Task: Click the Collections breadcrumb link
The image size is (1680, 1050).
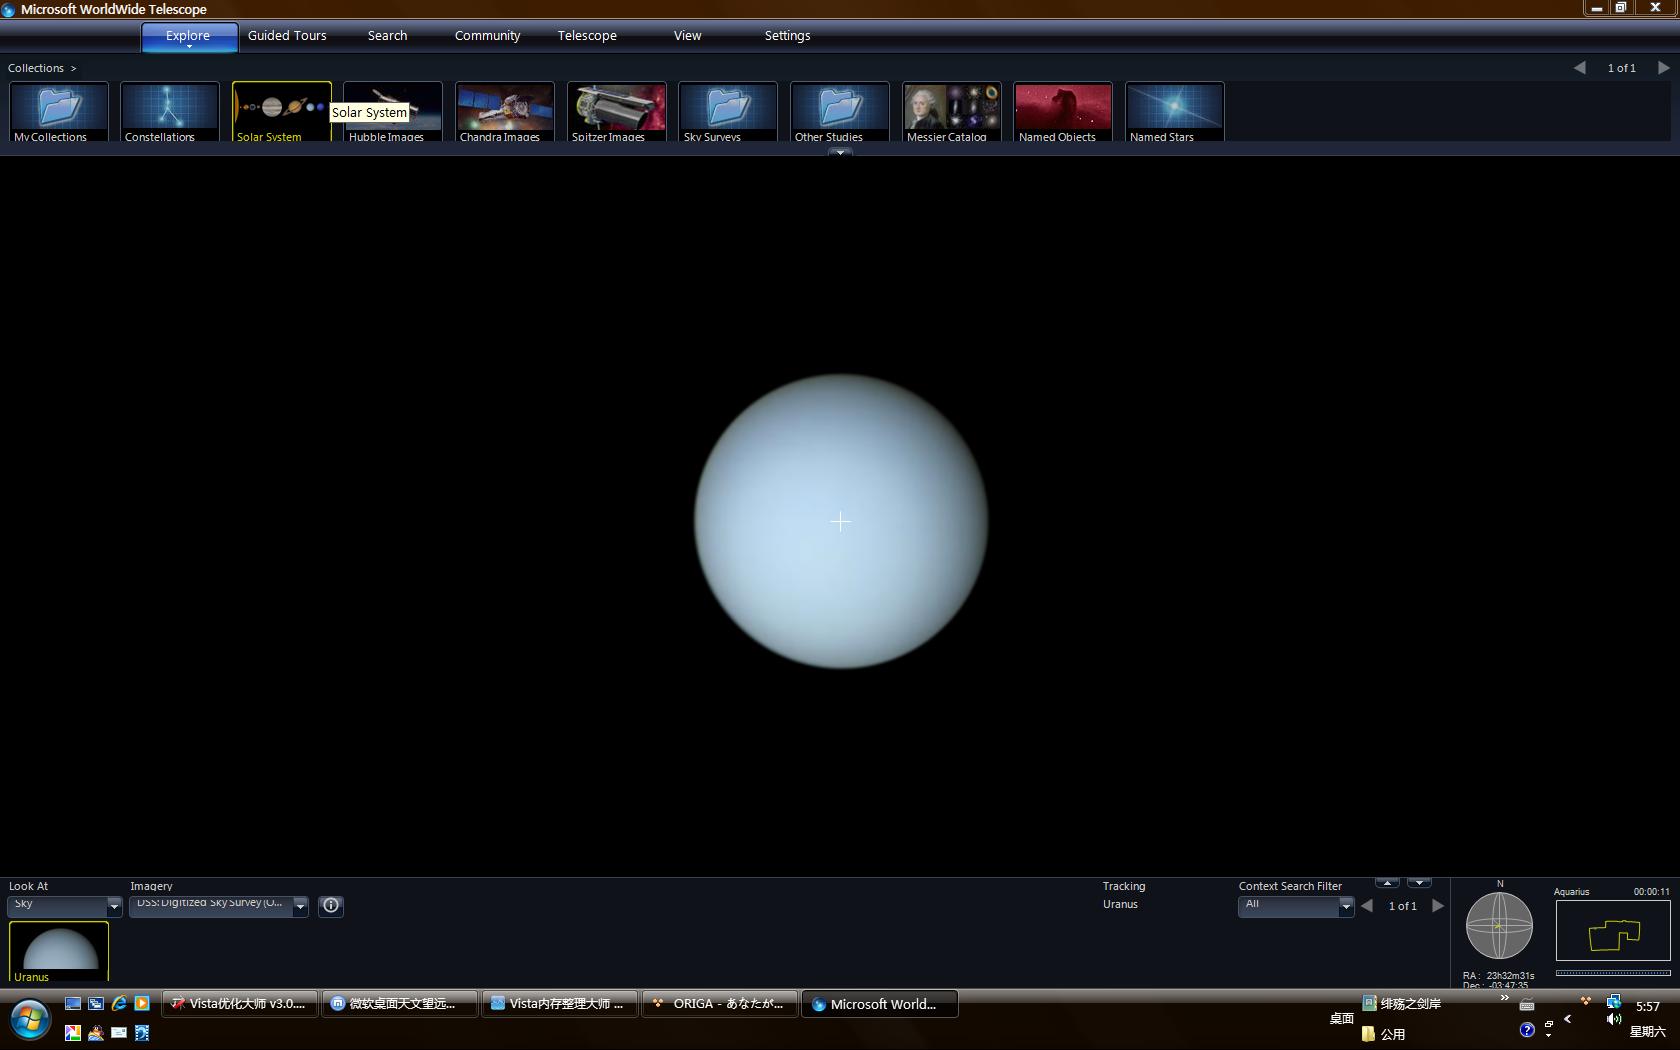Action: (x=36, y=68)
